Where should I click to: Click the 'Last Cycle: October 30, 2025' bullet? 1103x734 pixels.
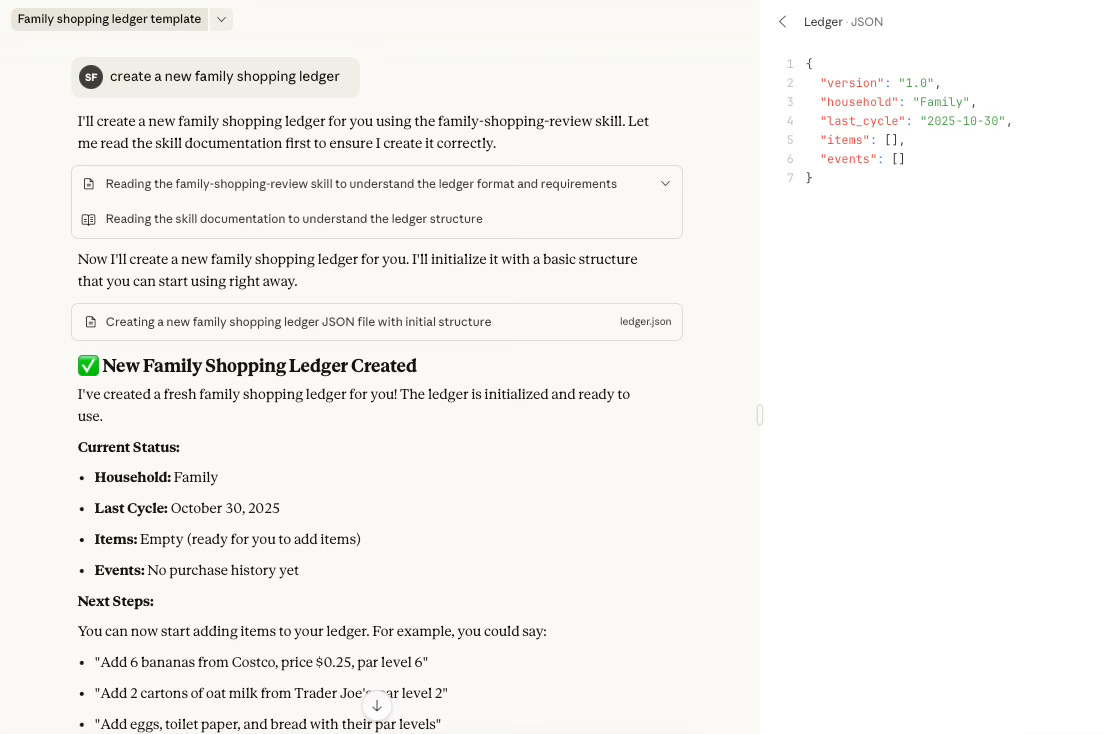click(x=187, y=508)
